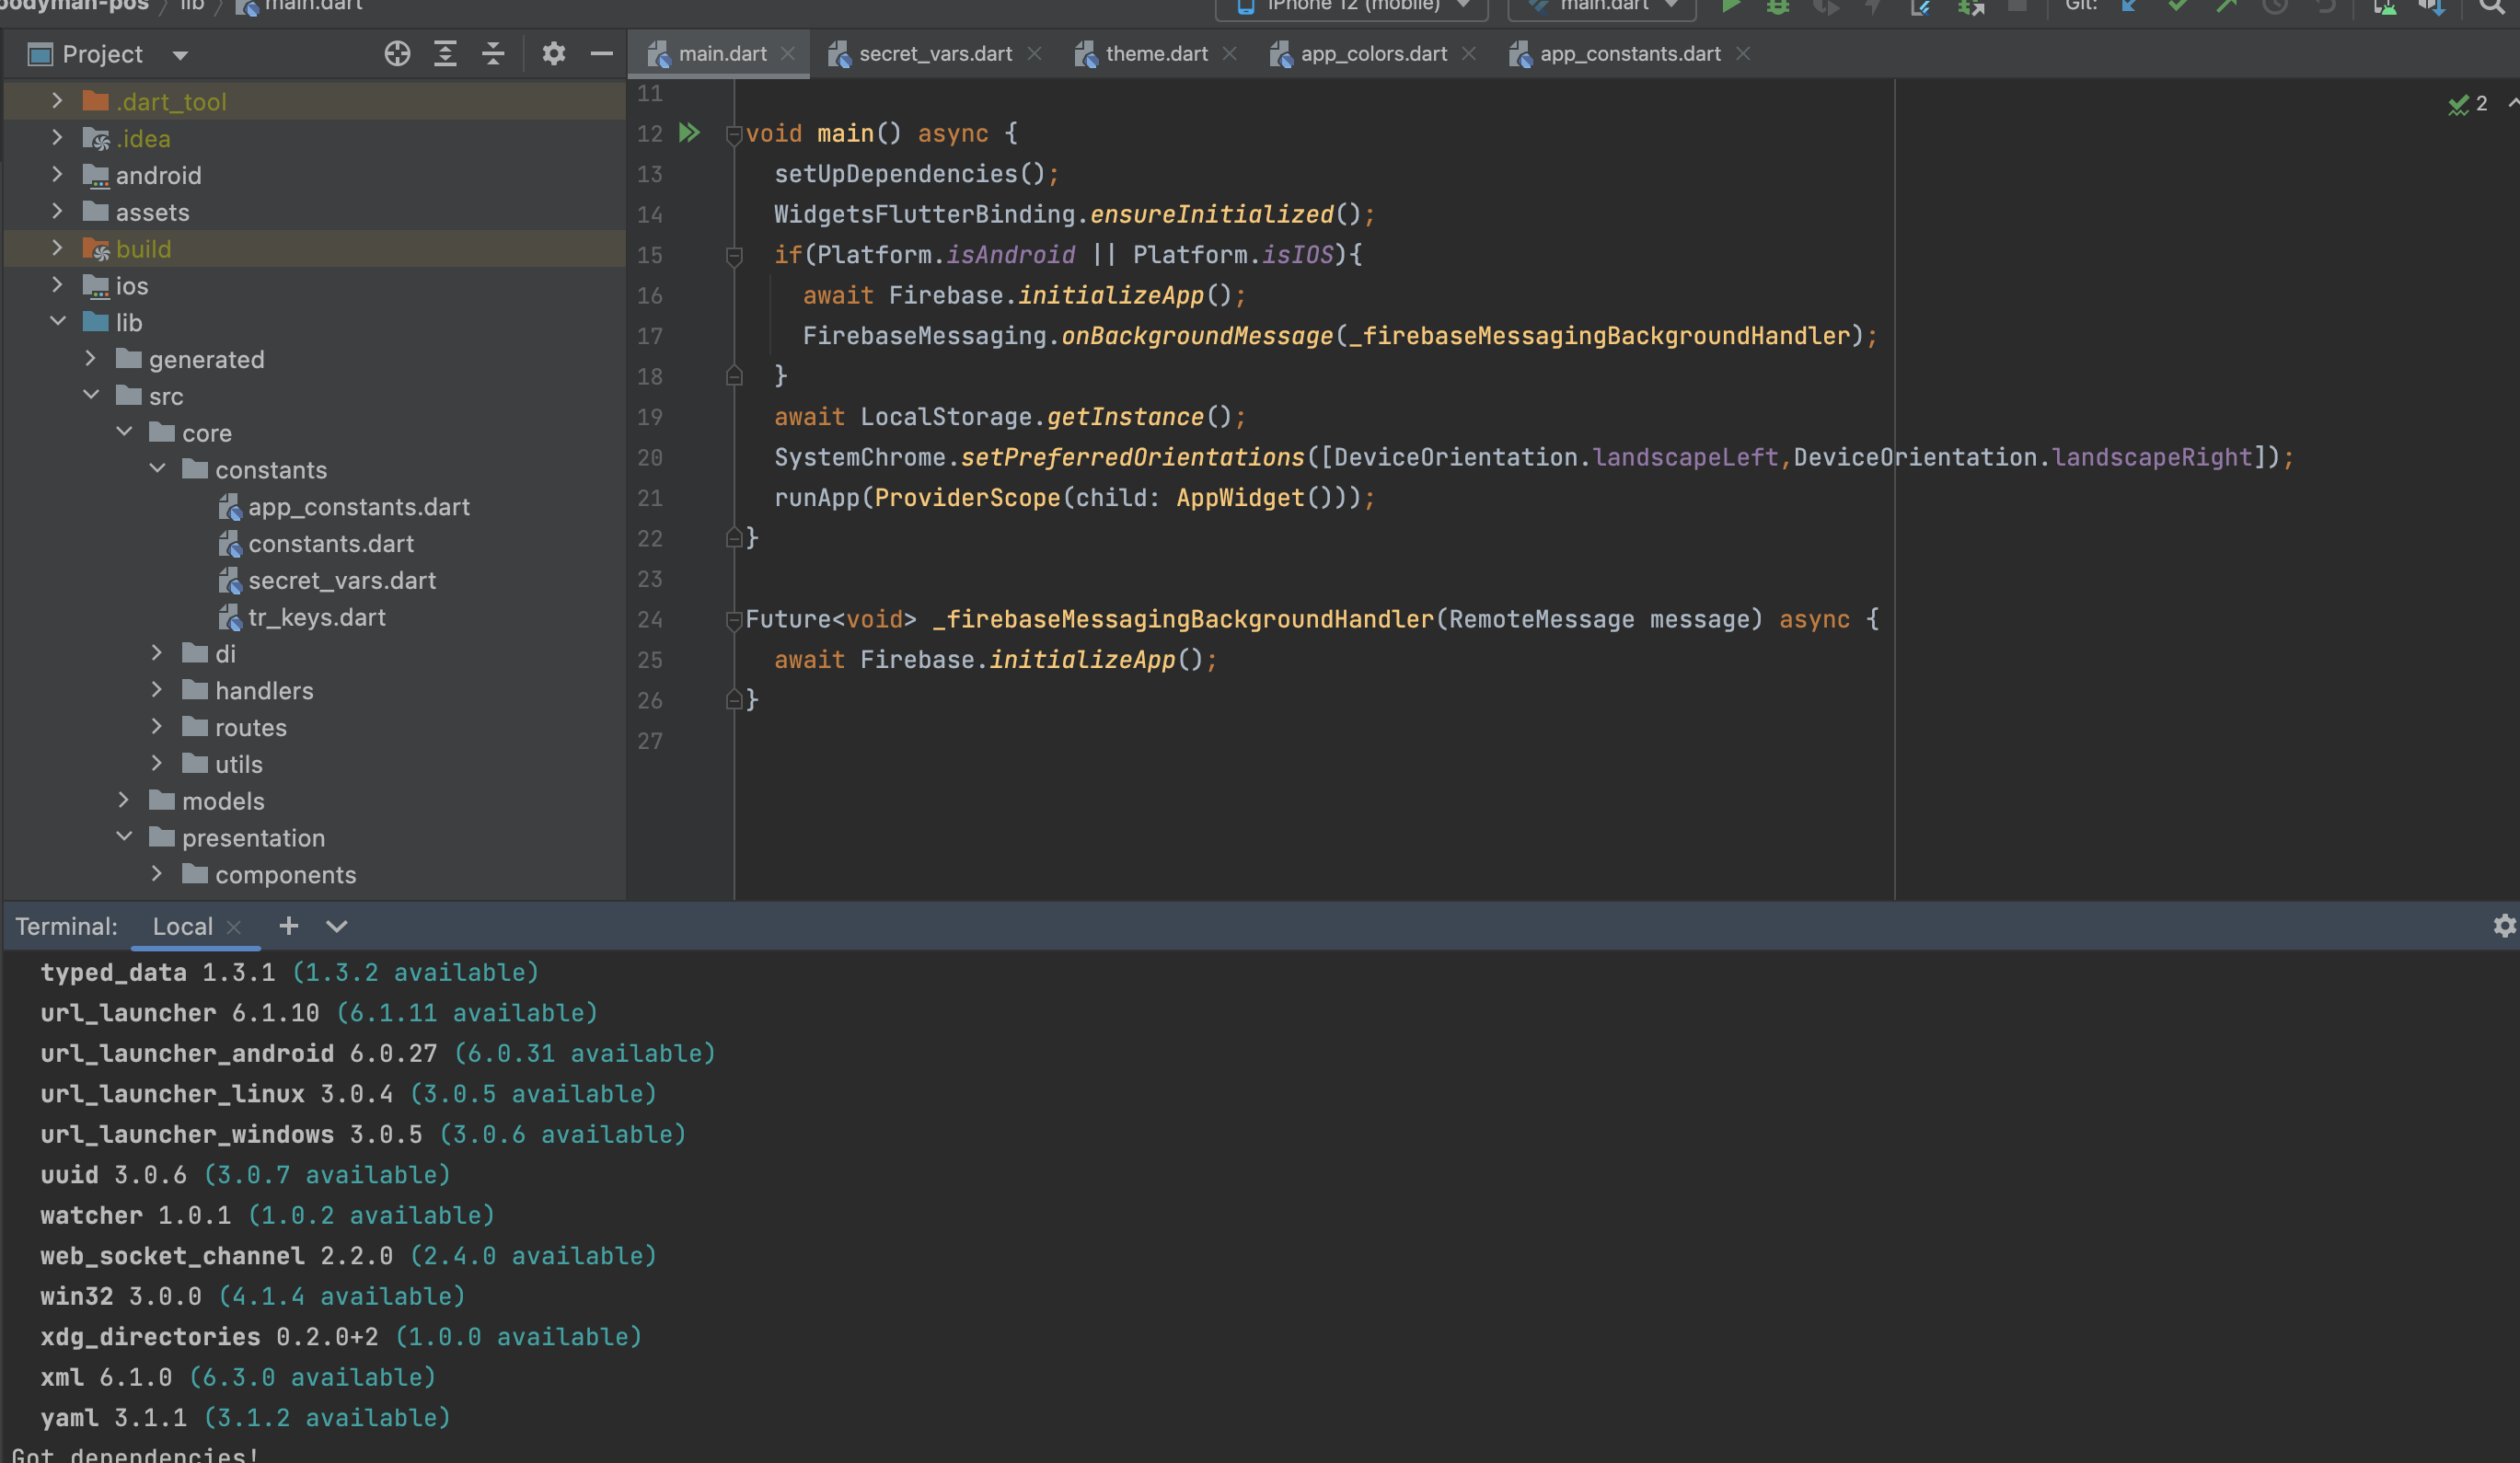Screen dimensions: 2520x1463
Task: Open the Project view dropdown
Action: click(180, 55)
